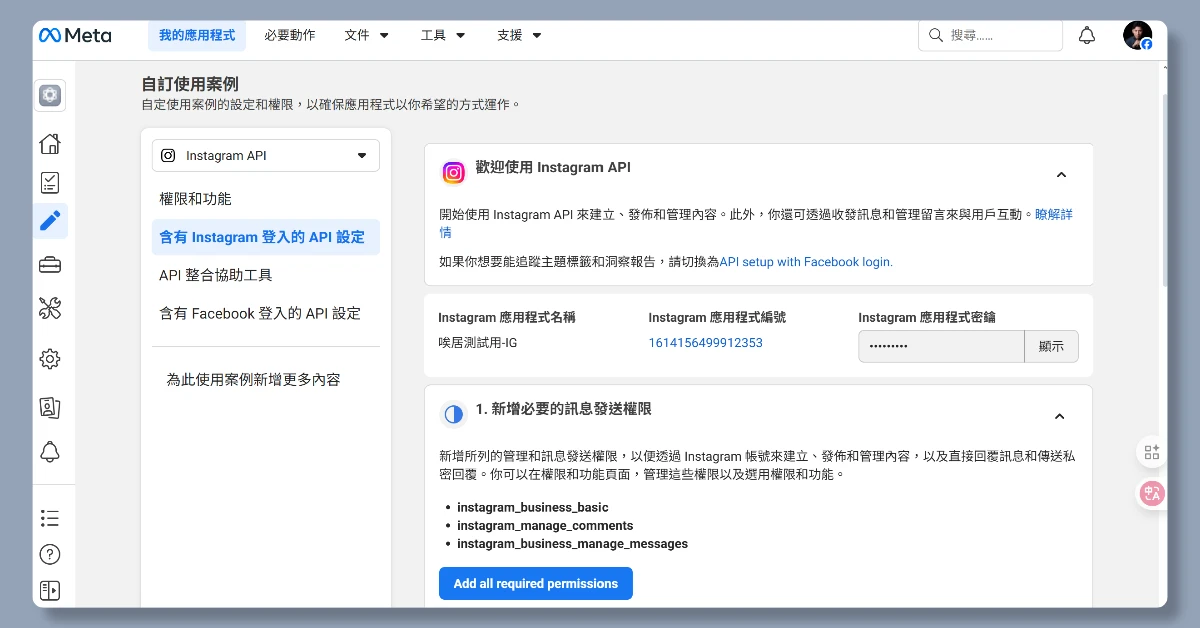The image size is (1200, 628).
Task: Open the briefcase sidebar icon
Action: click(50, 265)
